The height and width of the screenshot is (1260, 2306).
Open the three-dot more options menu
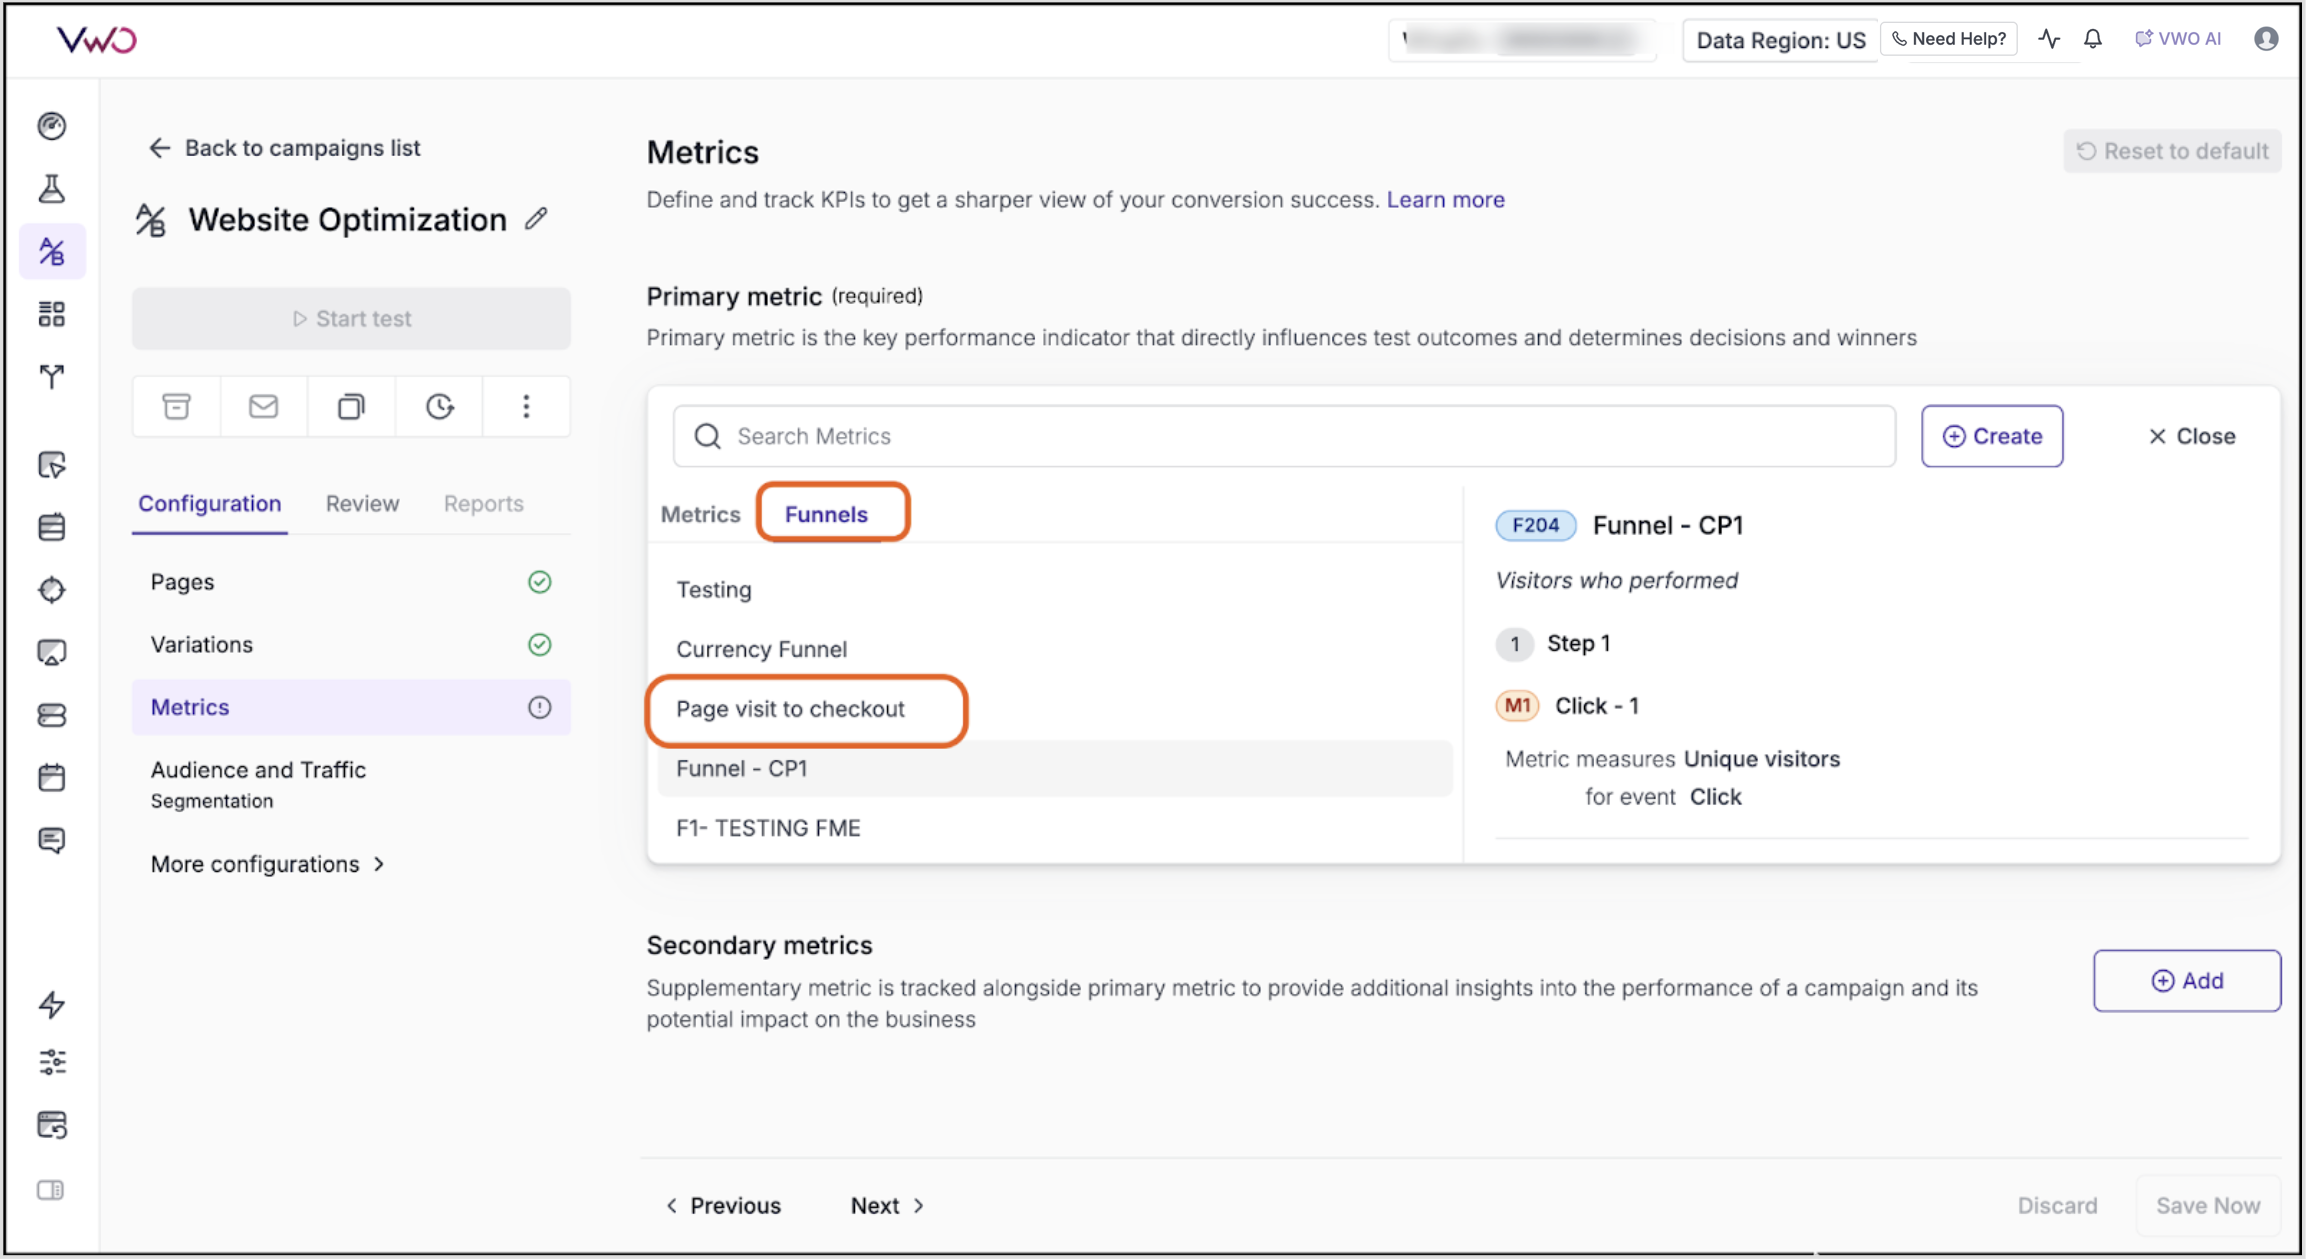tap(526, 406)
